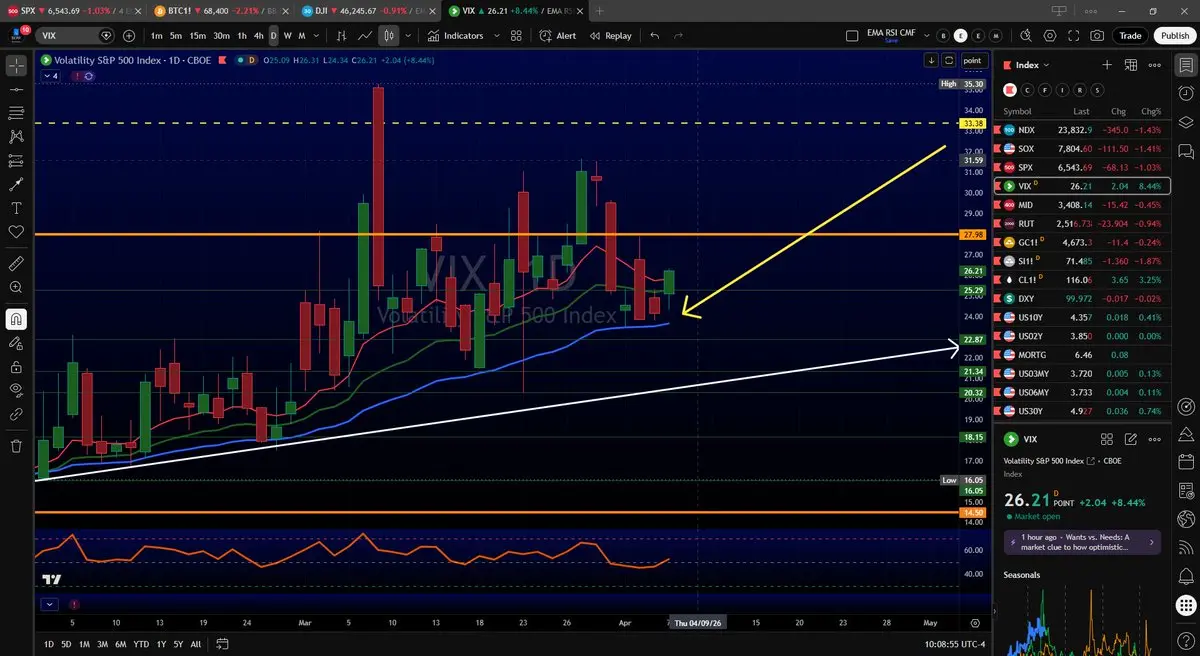Open the heart icon tools in left toolbar

[16, 232]
